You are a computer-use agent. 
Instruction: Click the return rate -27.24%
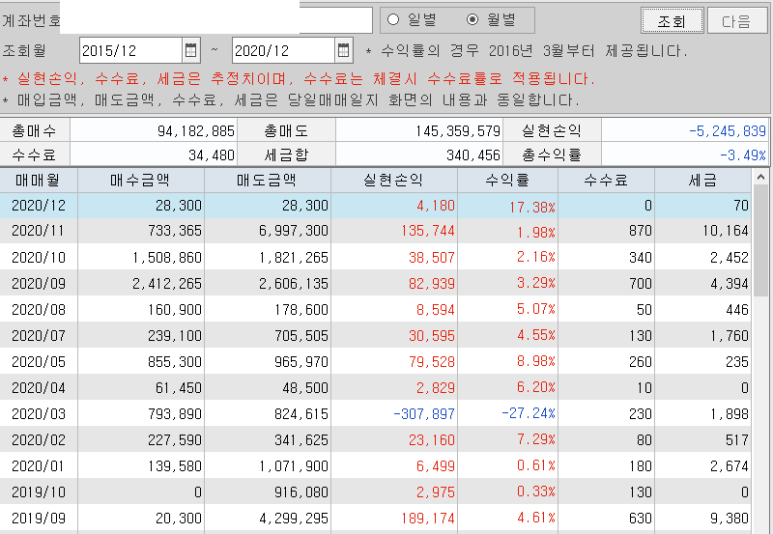click(x=528, y=413)
